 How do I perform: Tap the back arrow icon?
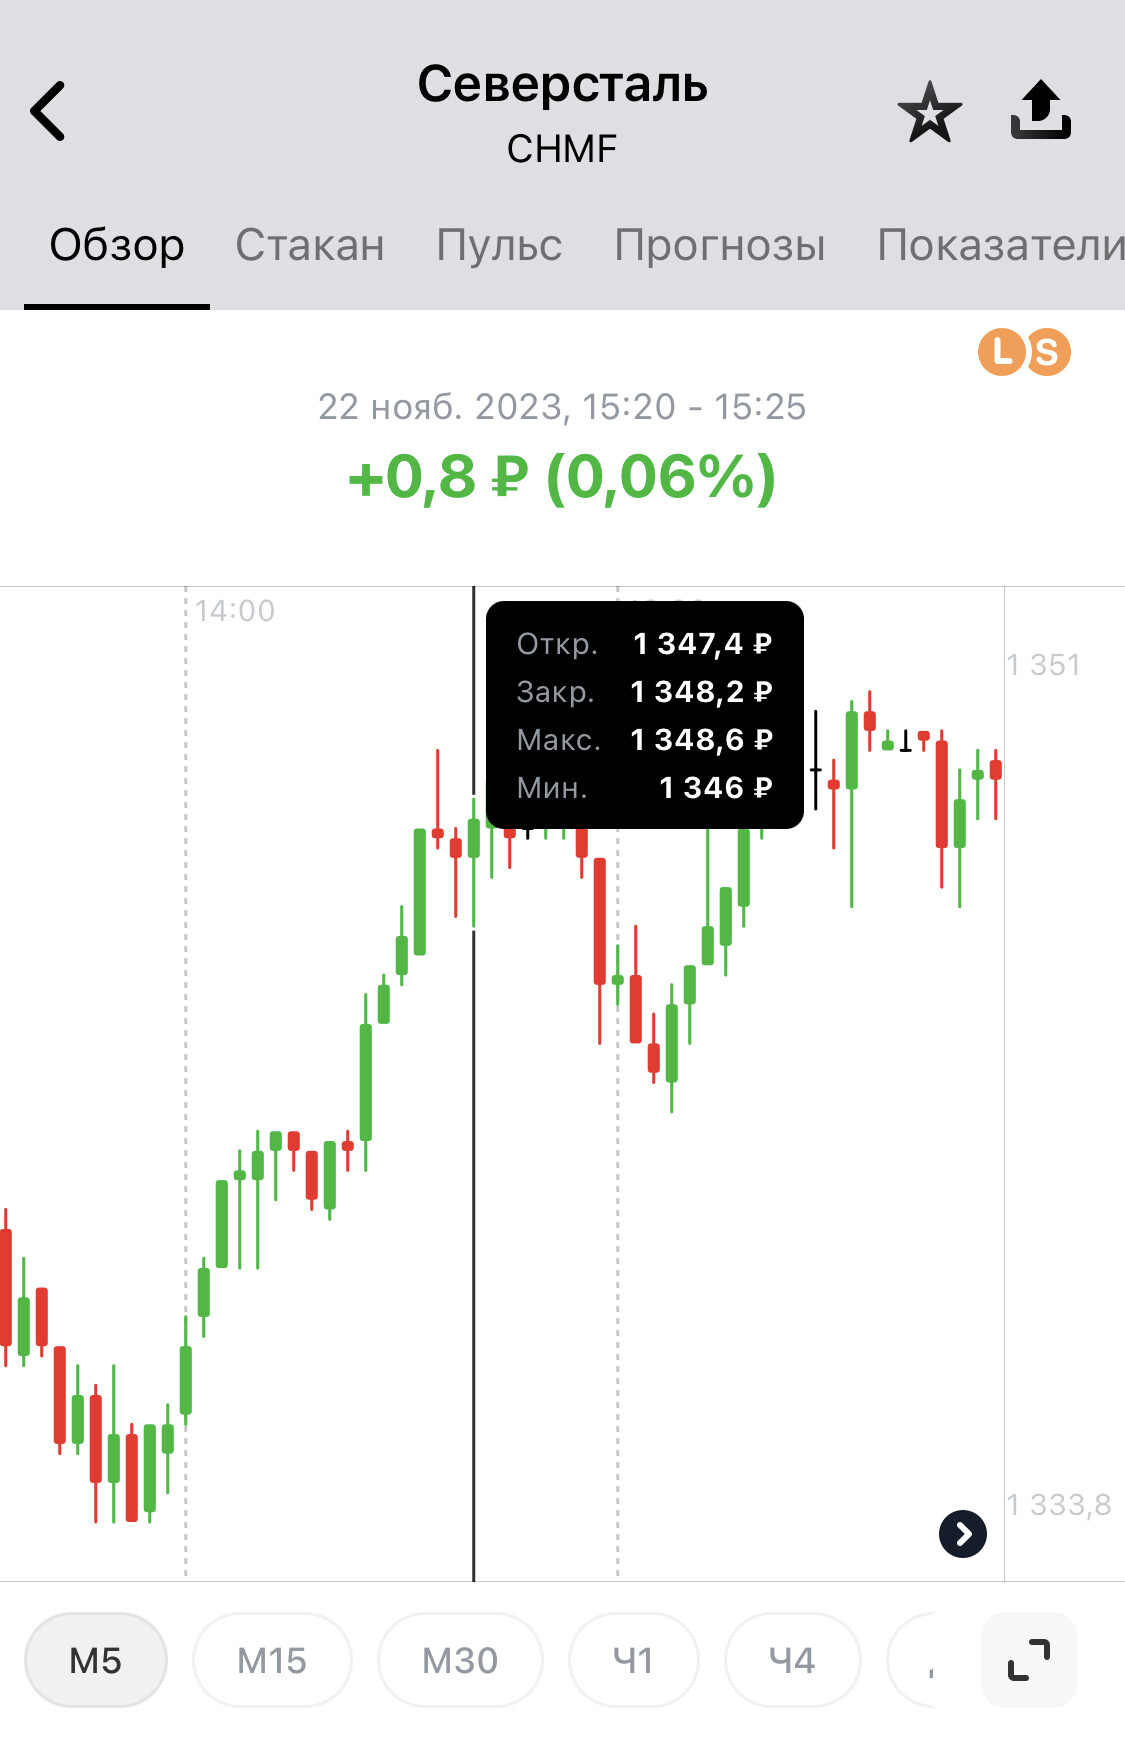coord(47,111)
